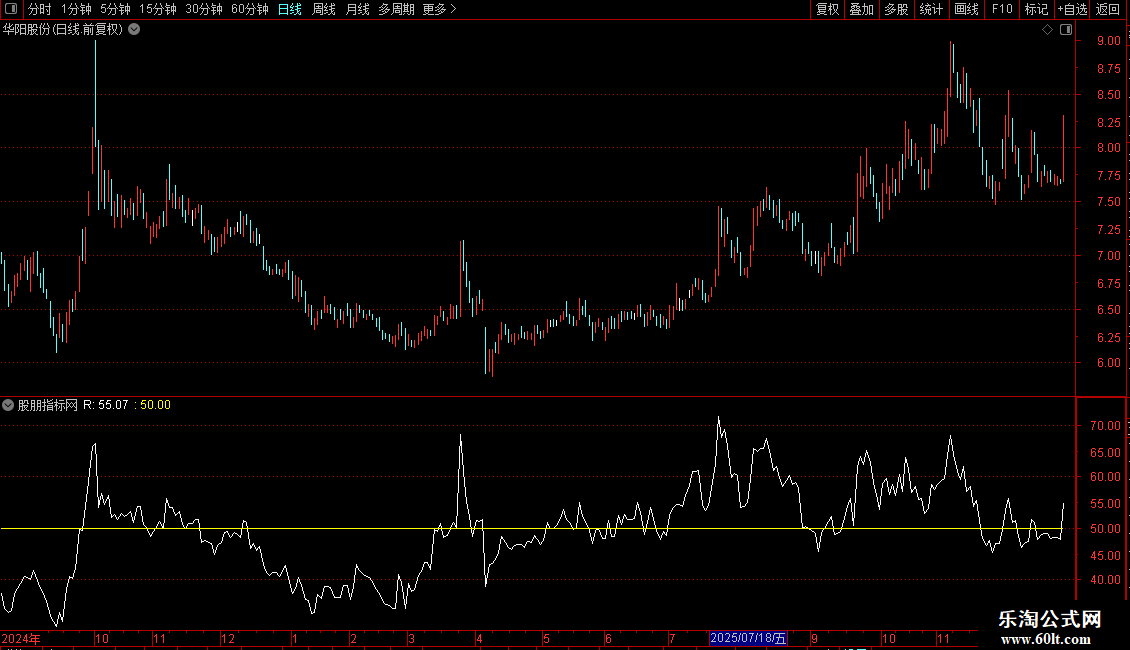Switch to 日线 daily chart
The image size is (1130, 650).
(x=290, y=9)
